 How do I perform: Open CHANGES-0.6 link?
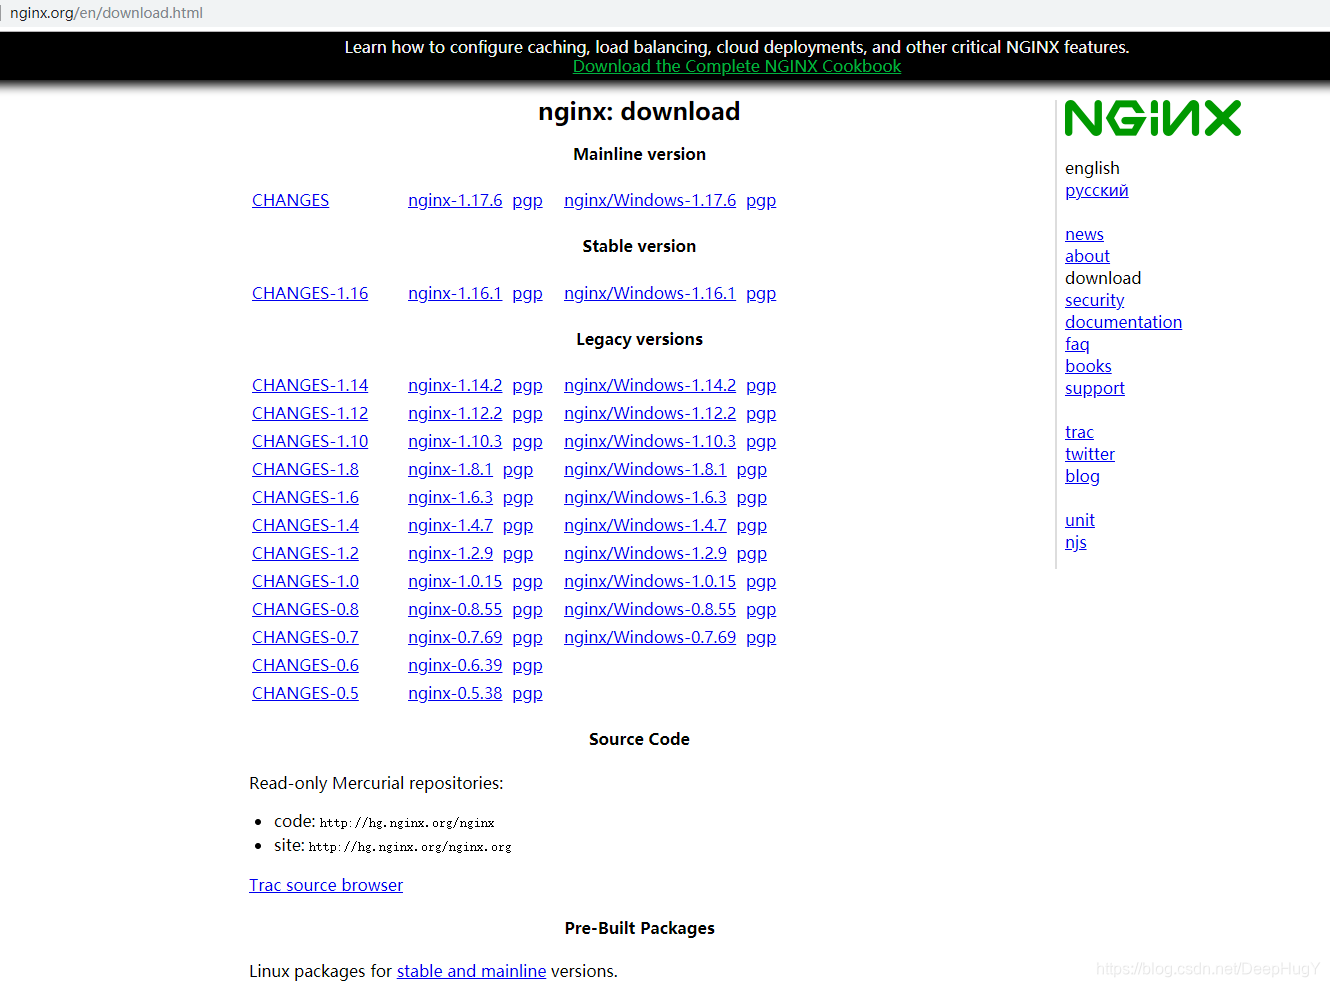coord(305,665)
